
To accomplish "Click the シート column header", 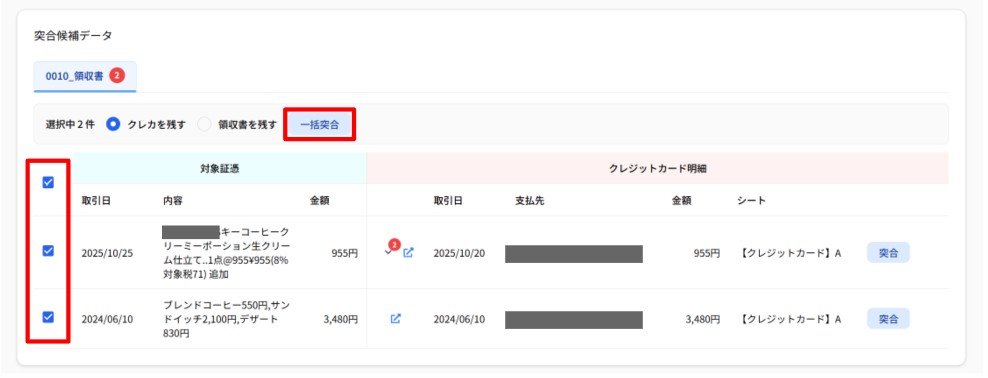I will [x=751, y=200].
